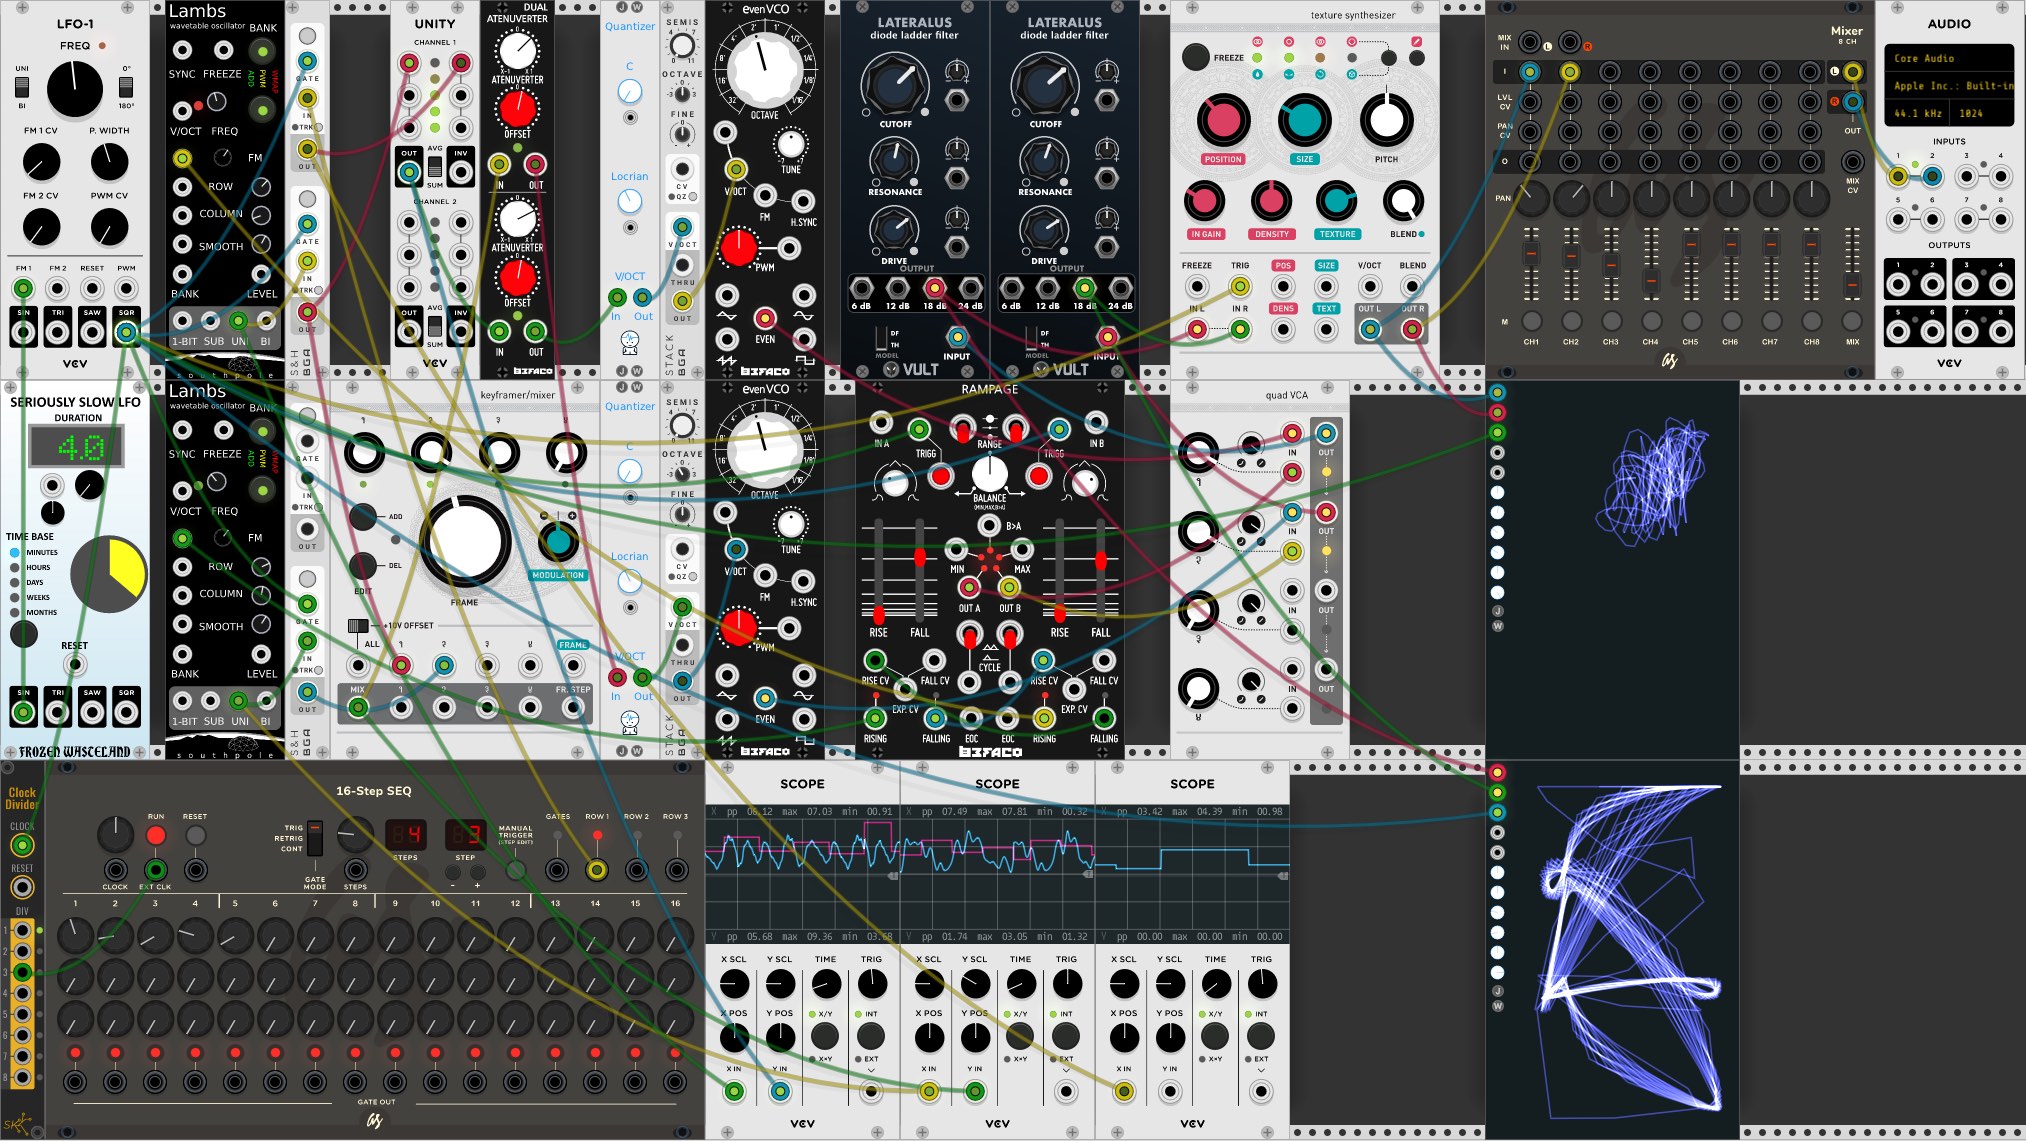This screenshot has height=1141, width=2026.
Task: Click the 4.0 DURATION display on Seriously Slow LFO
Action: 77,446
